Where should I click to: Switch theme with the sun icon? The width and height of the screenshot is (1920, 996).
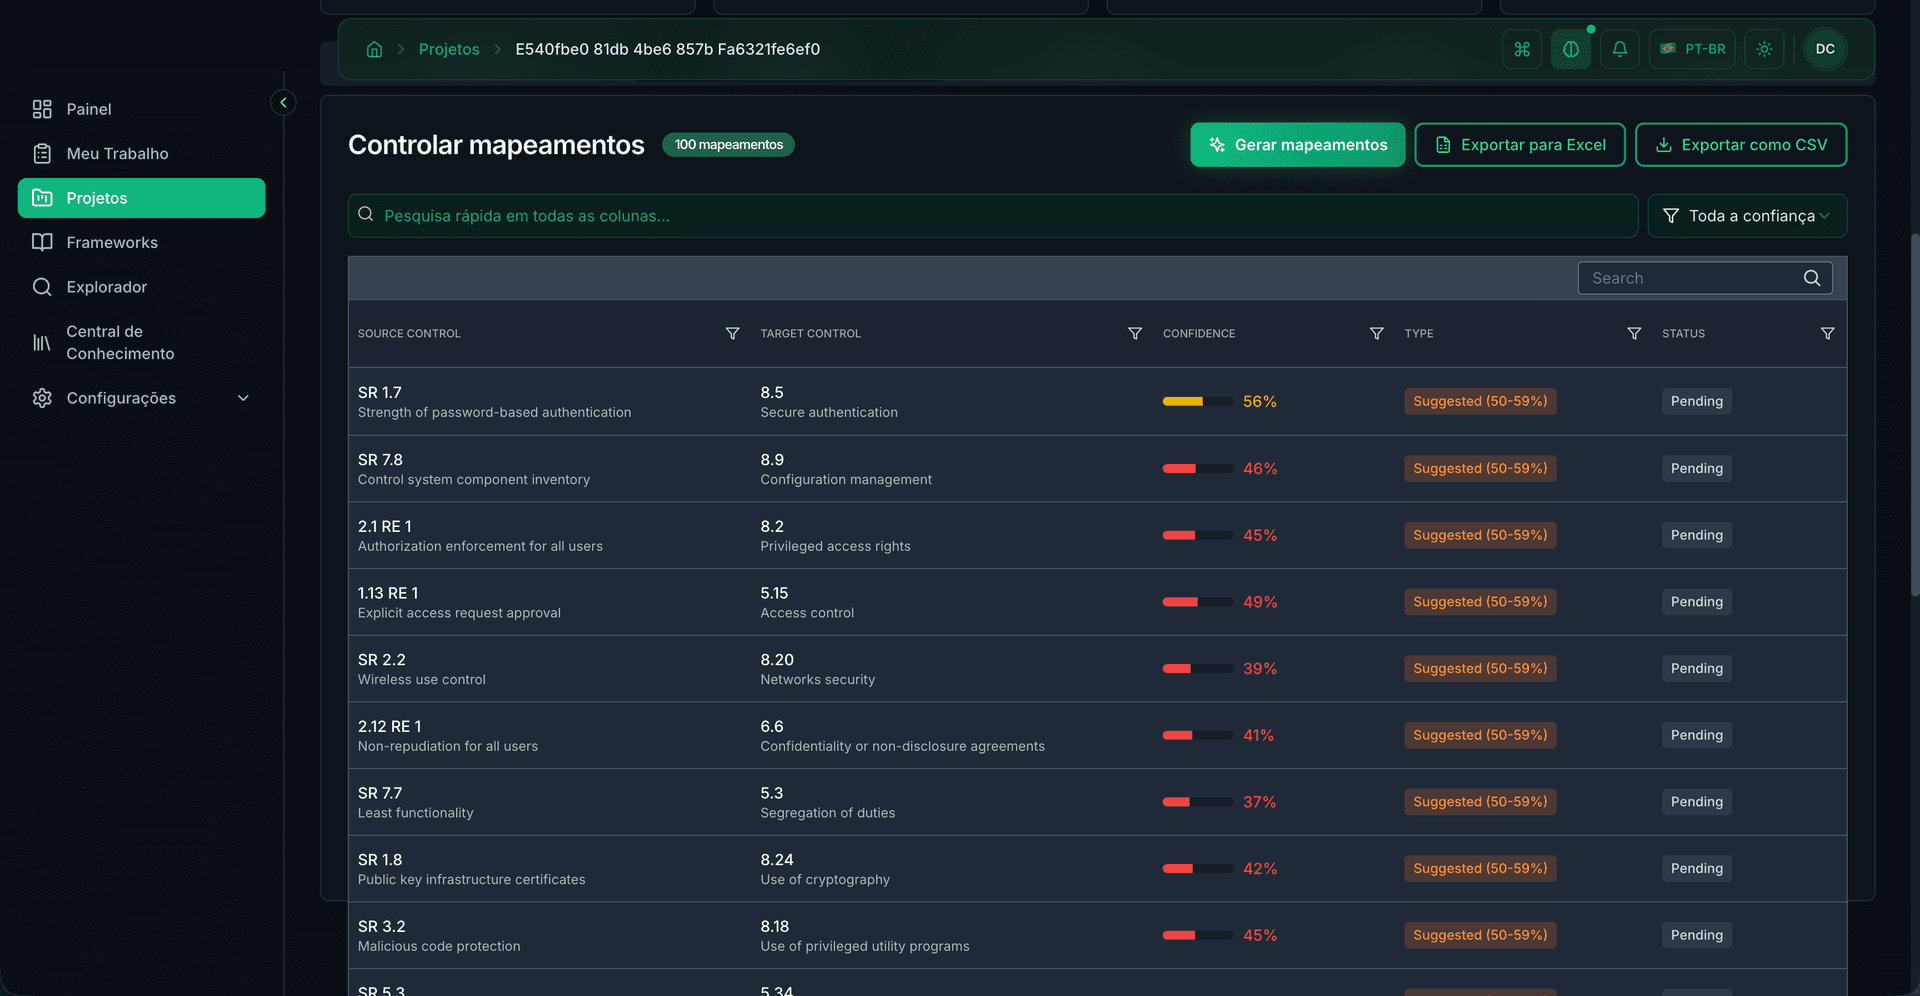(1764, 48)
